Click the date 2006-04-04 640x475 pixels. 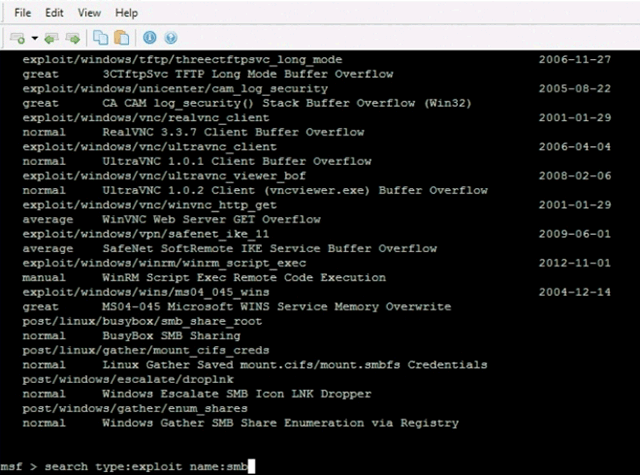click(x=575, y=147)
